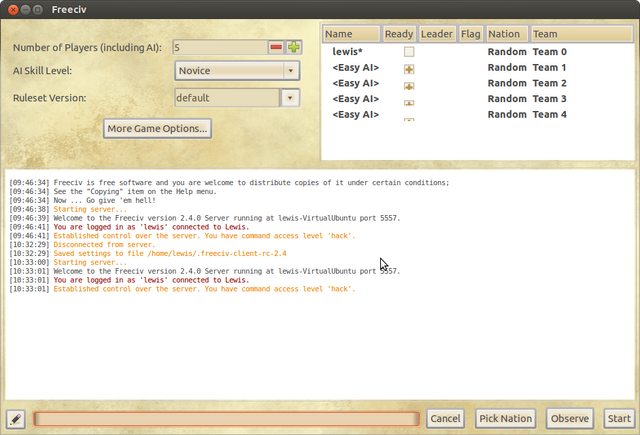
Task: Select player lewis* in list
Action: coord(347,52)
